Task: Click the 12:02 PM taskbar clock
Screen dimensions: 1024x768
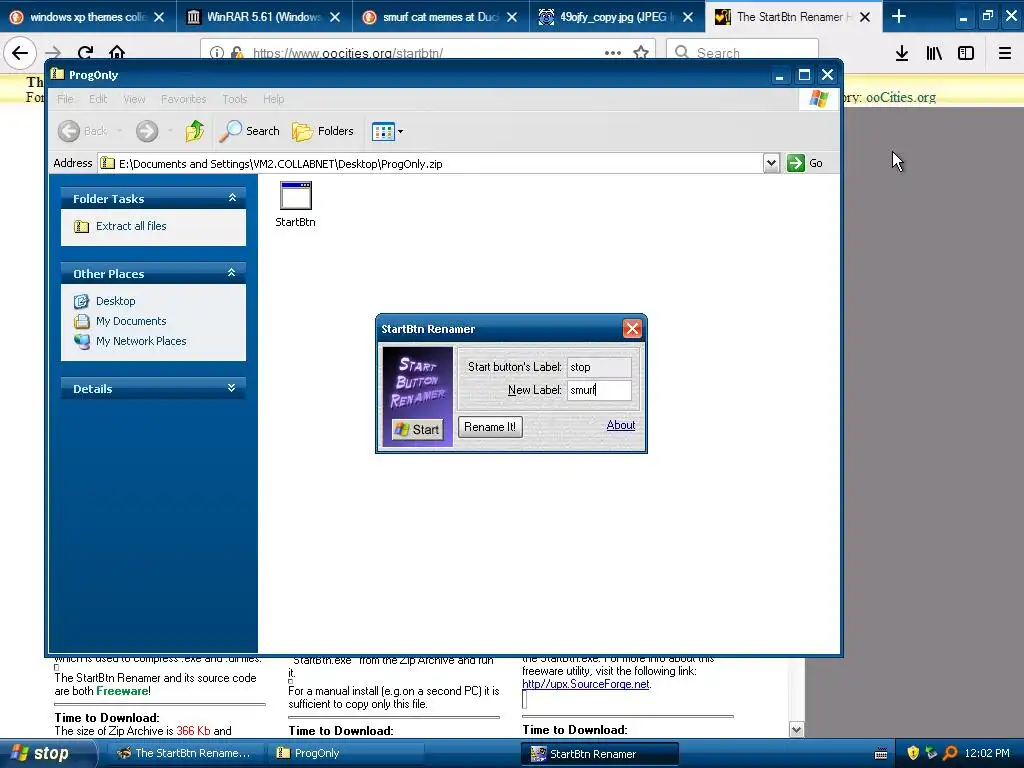Action: click(x=987, y=753)
